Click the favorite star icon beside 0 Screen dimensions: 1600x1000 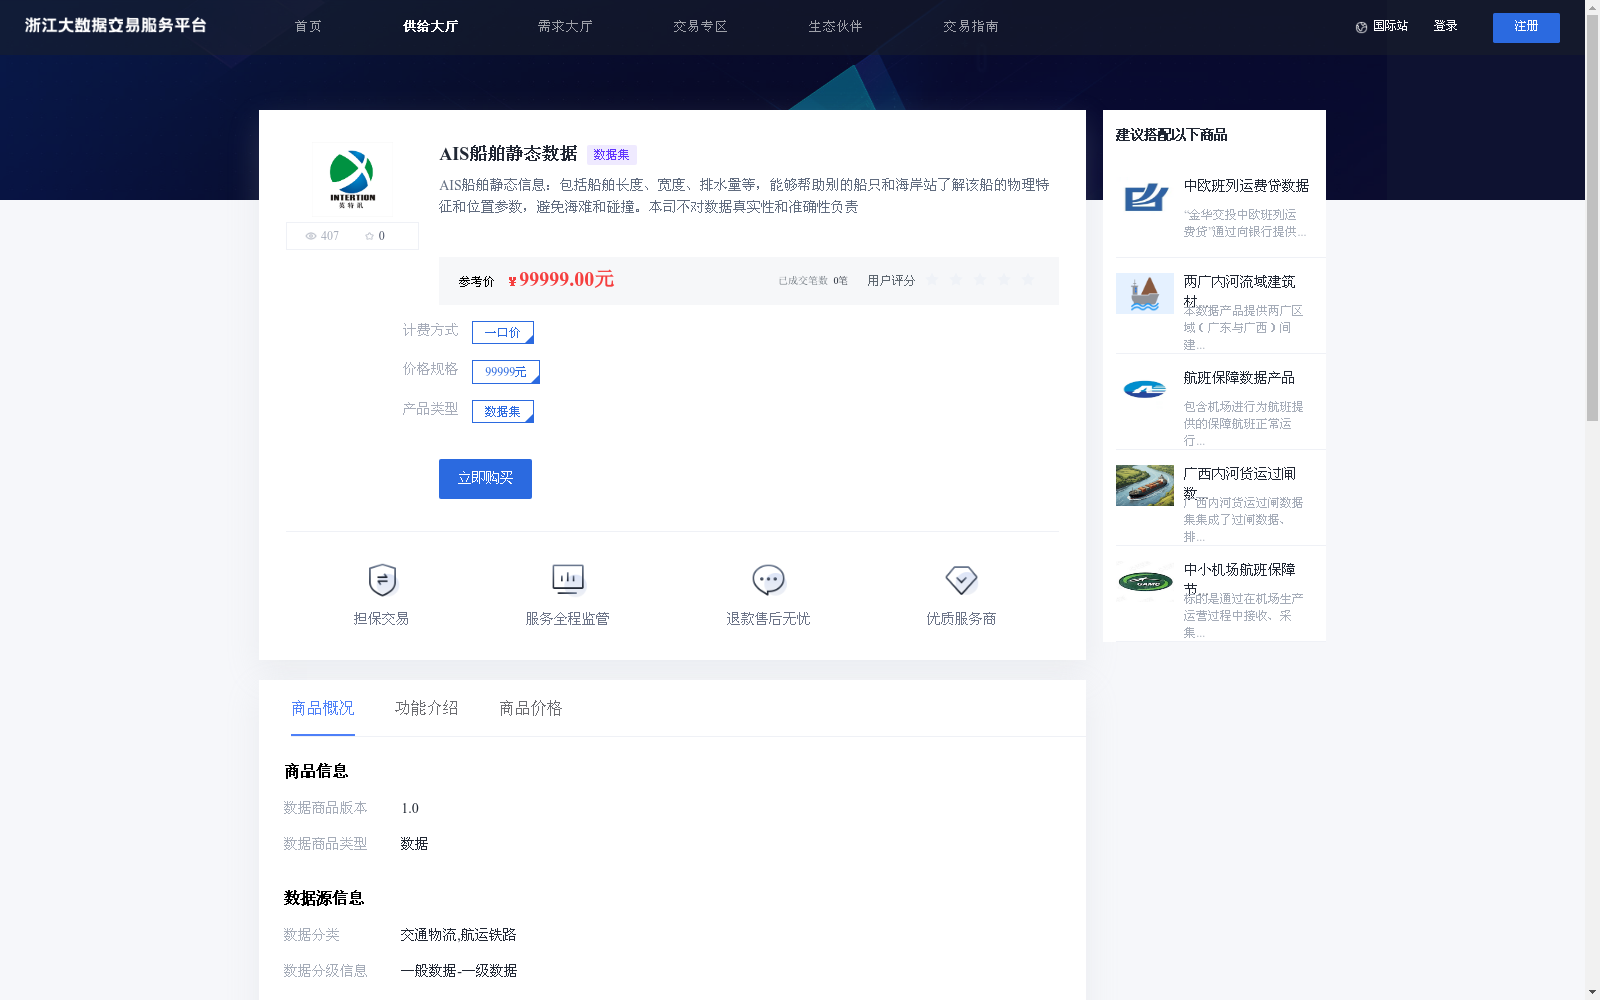coord(369,236)
